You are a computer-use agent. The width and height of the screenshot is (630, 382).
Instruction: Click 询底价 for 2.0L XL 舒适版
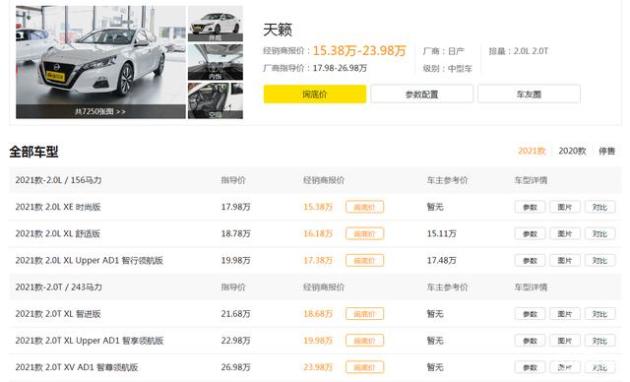tap(364, 233)
